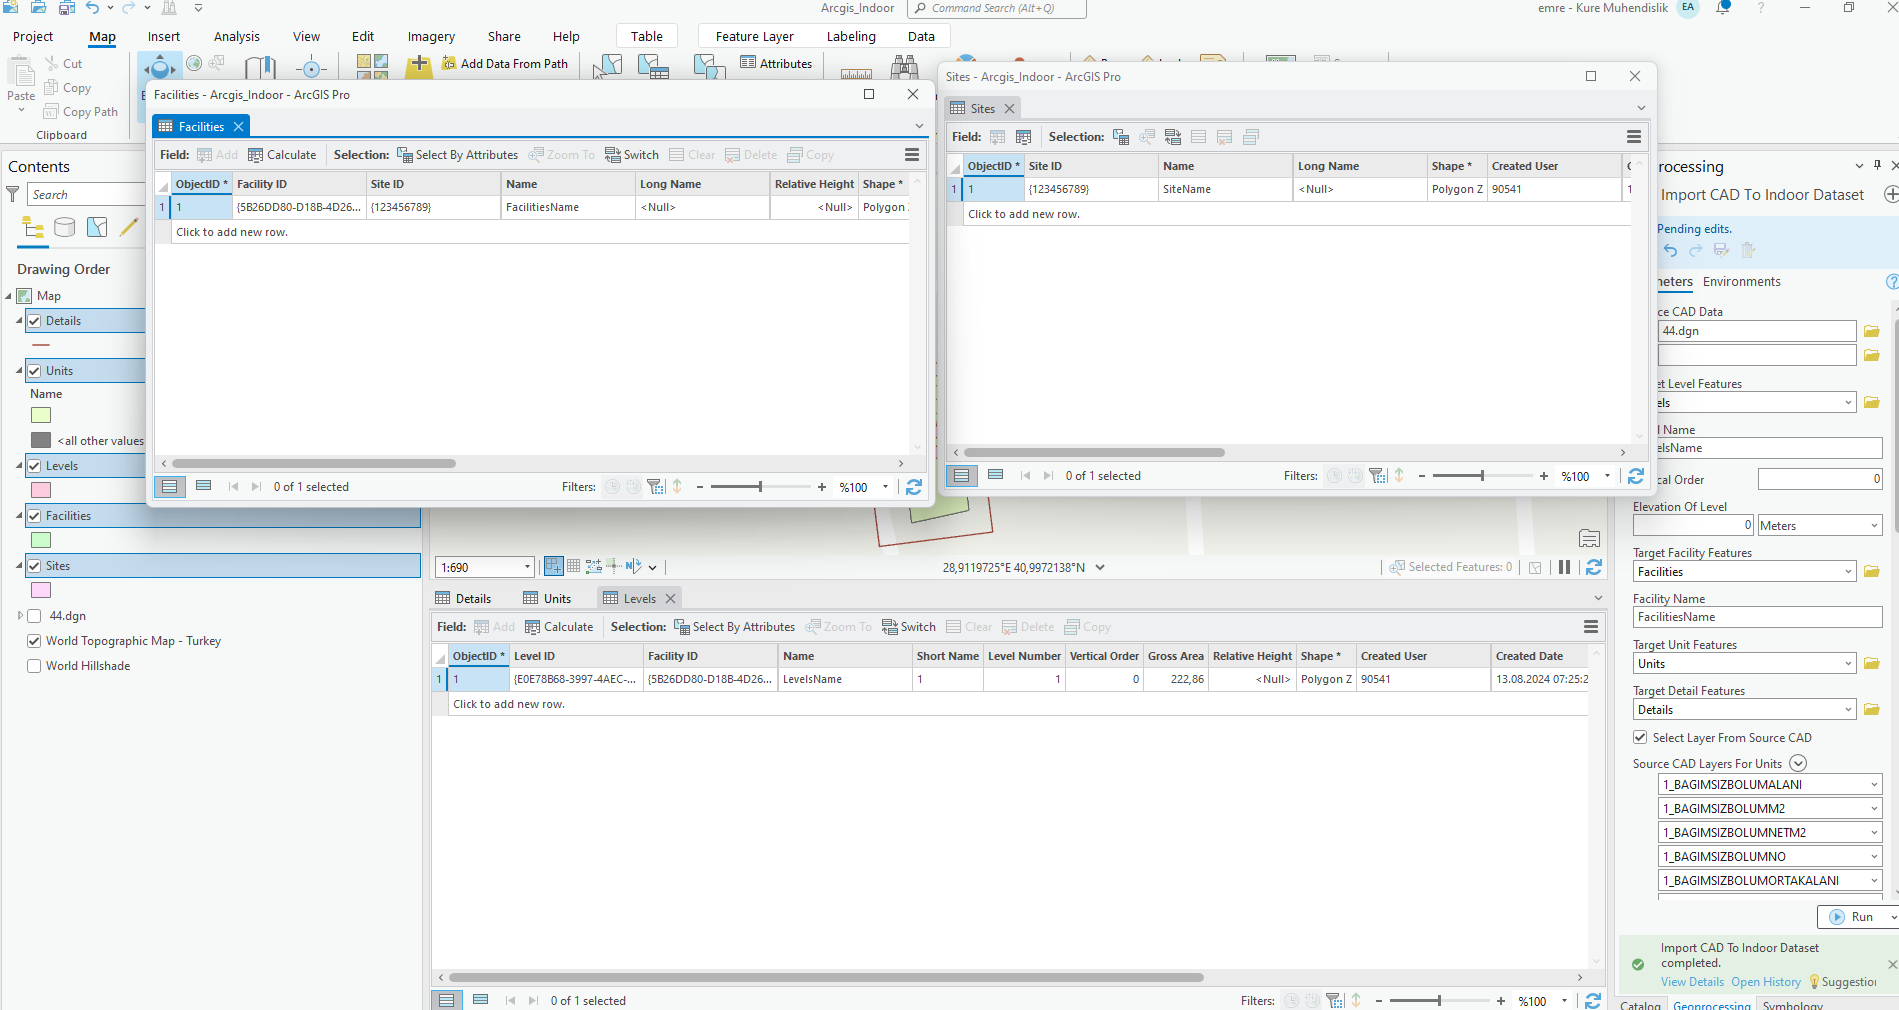
Task: Pause map drawing
Action: (x=1565, y=567)
